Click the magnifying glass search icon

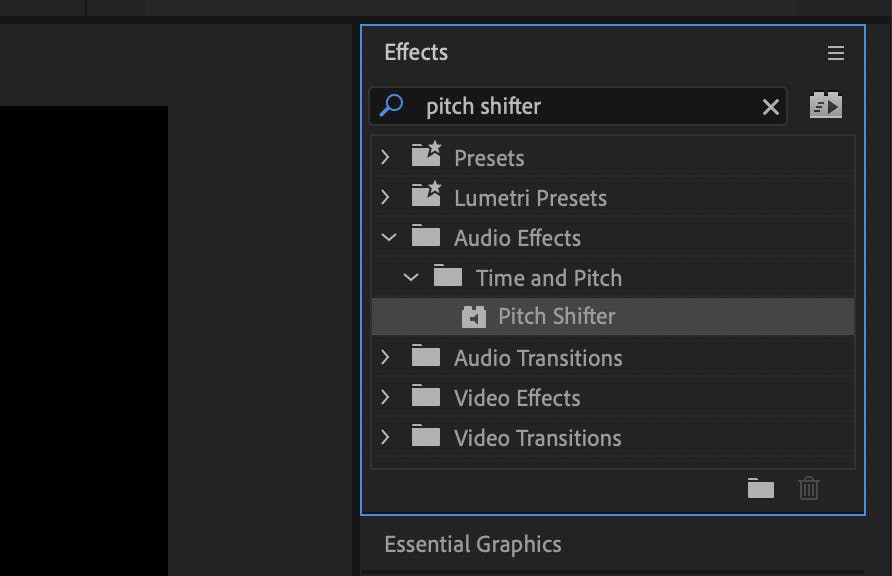tap(391, 106)
